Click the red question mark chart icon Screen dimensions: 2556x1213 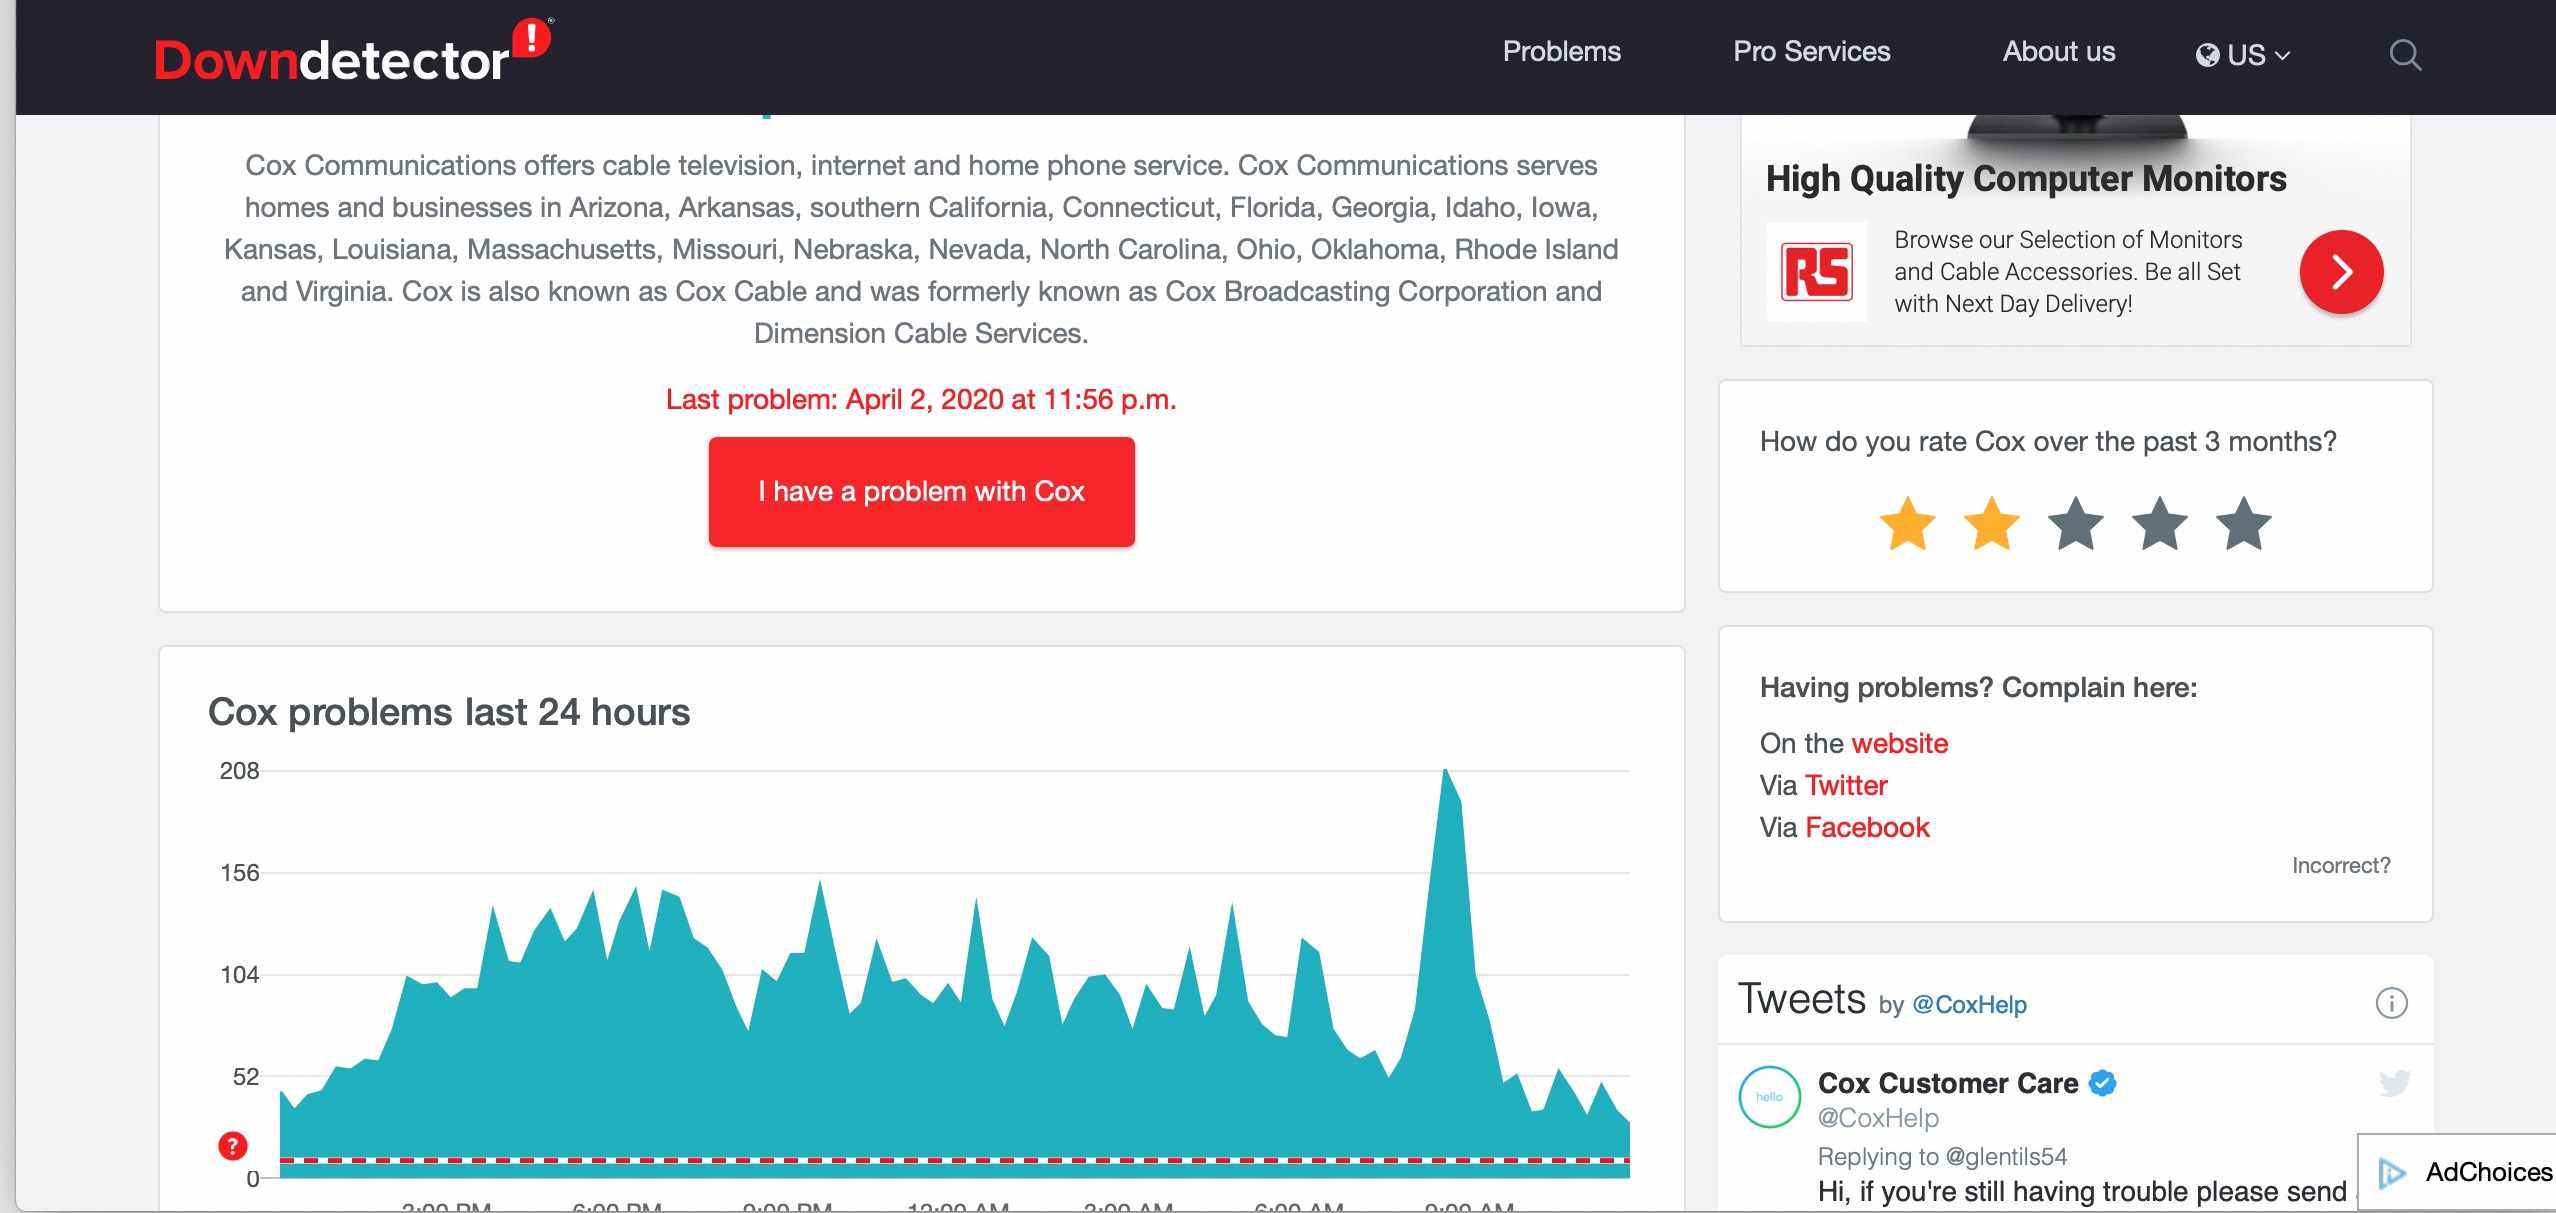click(x=232, y=1146)
